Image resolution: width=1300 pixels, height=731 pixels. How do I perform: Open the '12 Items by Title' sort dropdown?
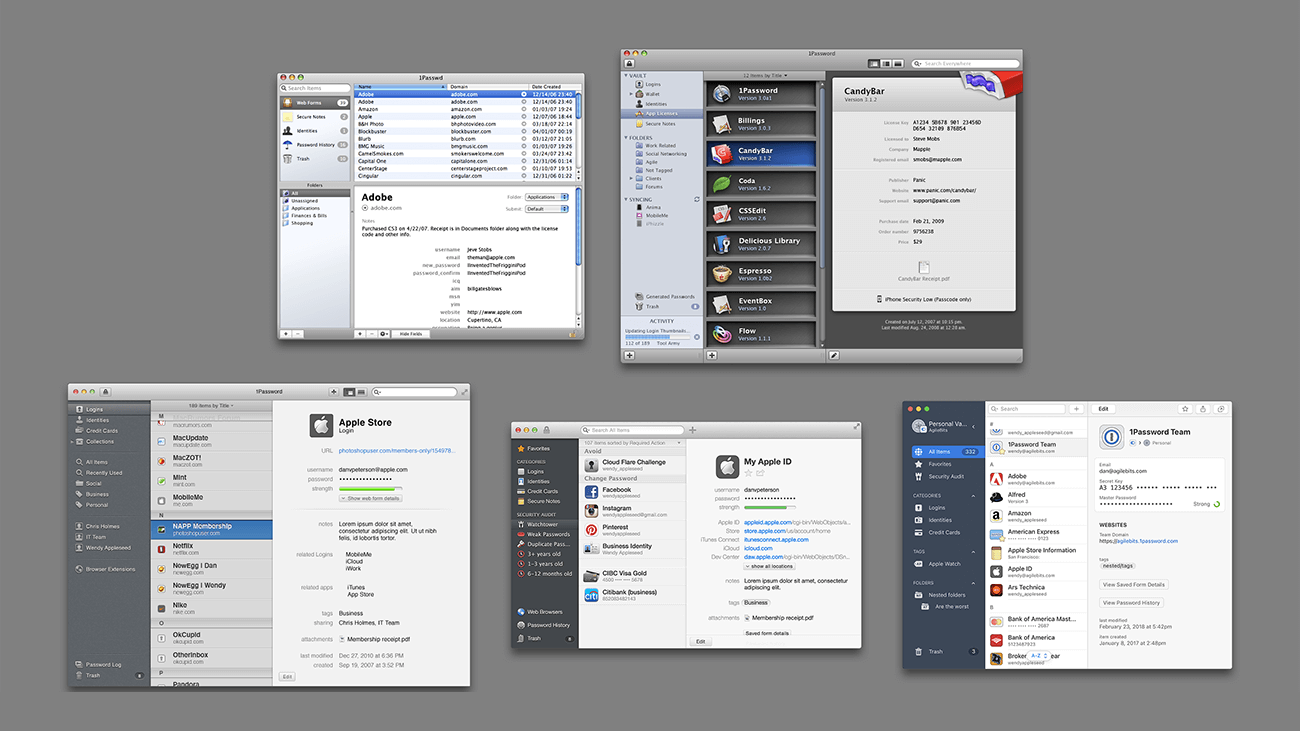(x=765, y=76)
